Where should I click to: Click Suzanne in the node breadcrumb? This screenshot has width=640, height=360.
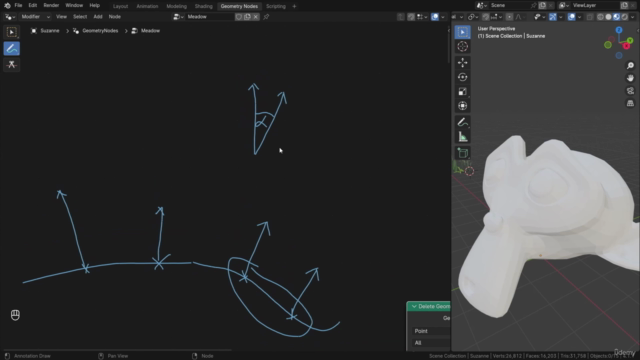coord(50,31)
